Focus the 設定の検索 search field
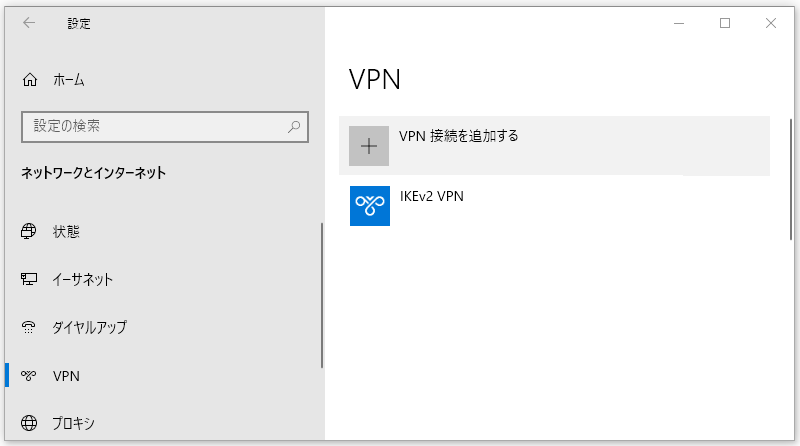Image resolution: width=800 pixels, height=446 pixels. (x=165, y=127)
